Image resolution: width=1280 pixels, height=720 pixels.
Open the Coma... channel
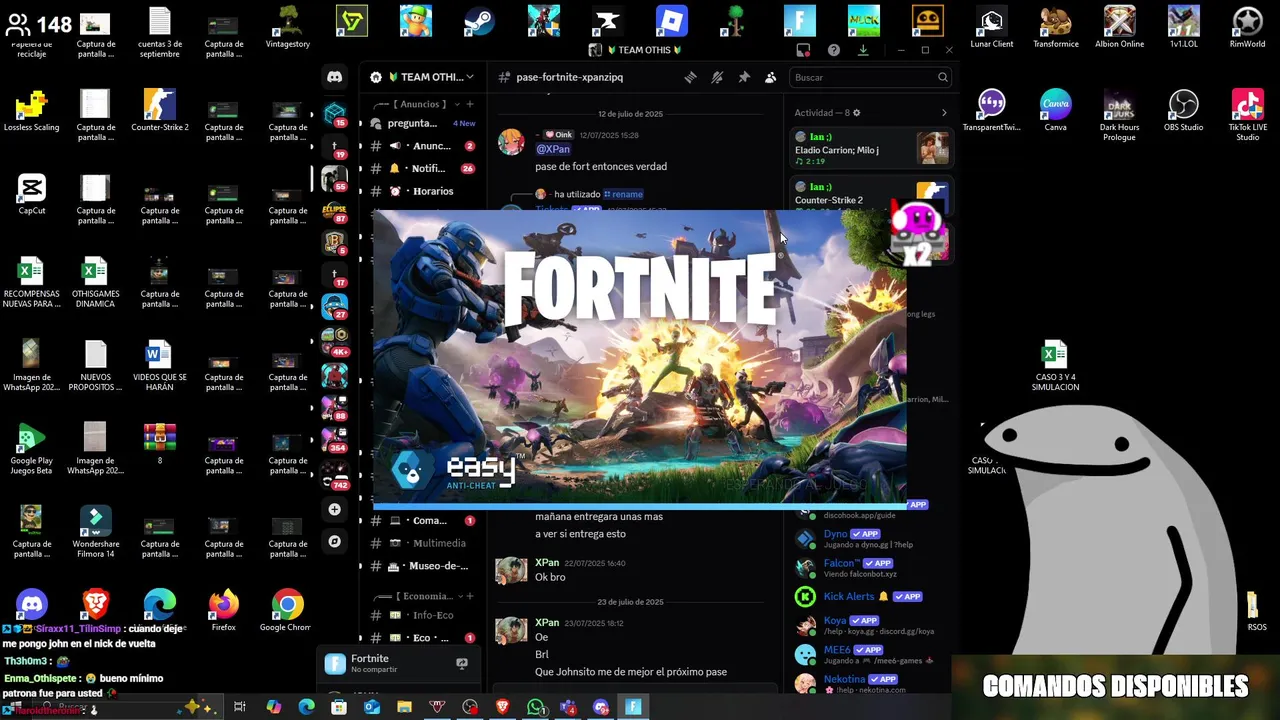tap(423, 520)
